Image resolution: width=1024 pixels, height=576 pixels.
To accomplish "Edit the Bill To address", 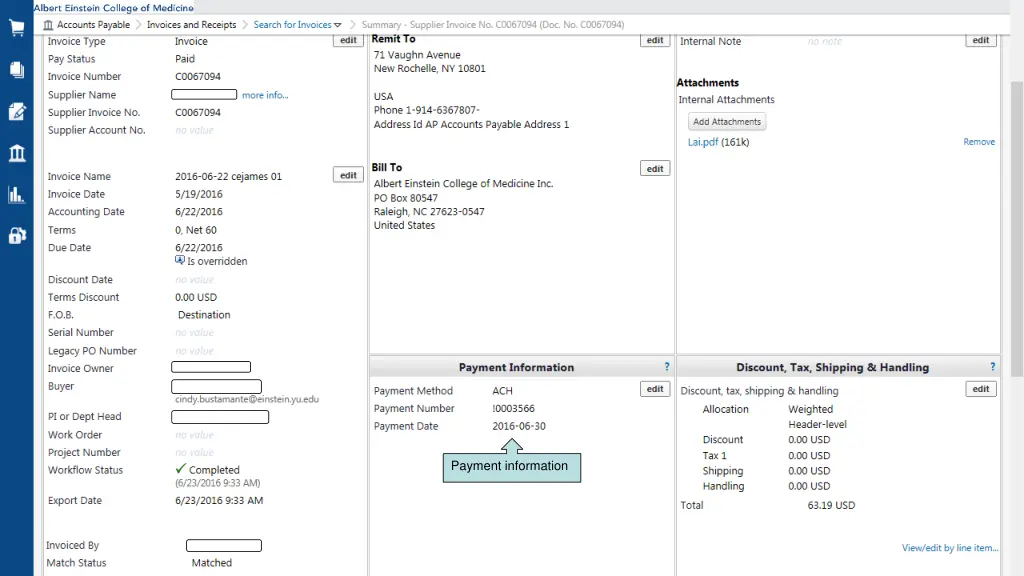I will click(x=655, y=168).
